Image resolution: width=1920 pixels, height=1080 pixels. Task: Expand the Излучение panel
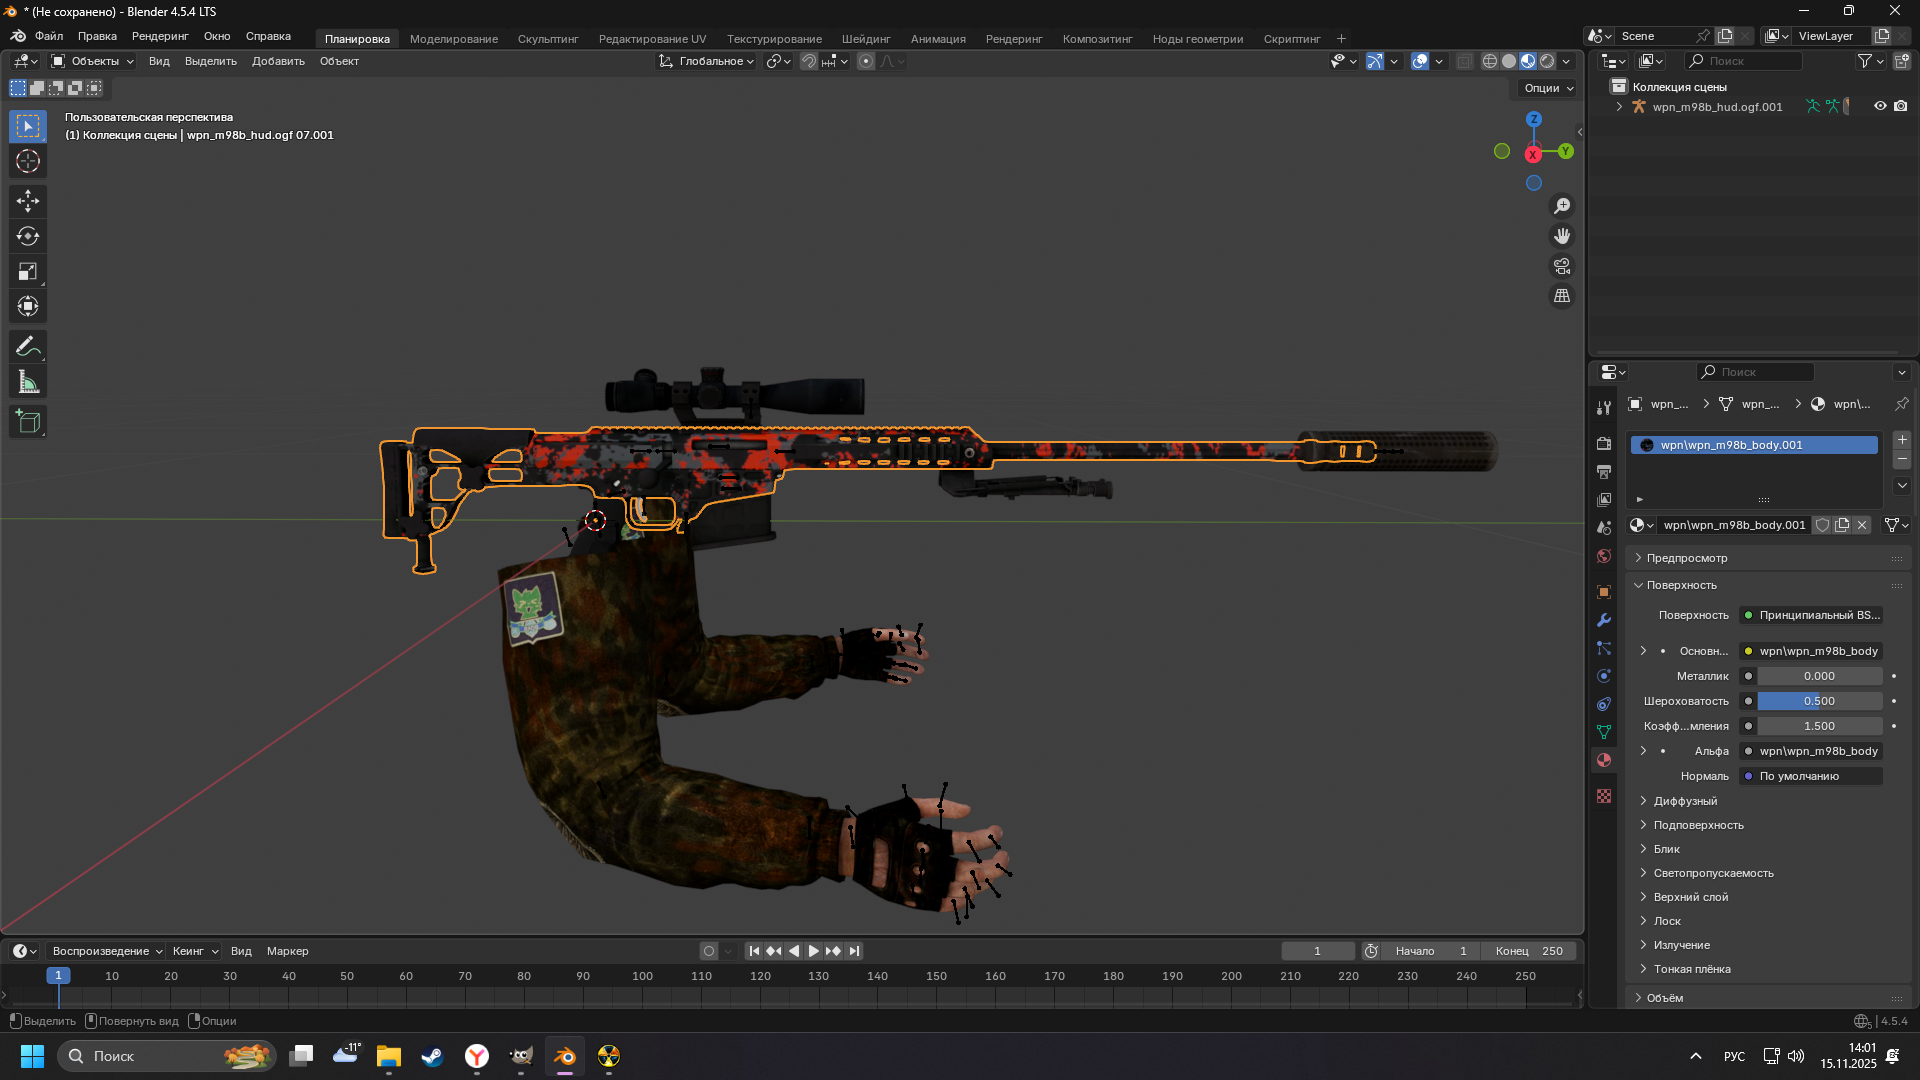point(1681,945)
